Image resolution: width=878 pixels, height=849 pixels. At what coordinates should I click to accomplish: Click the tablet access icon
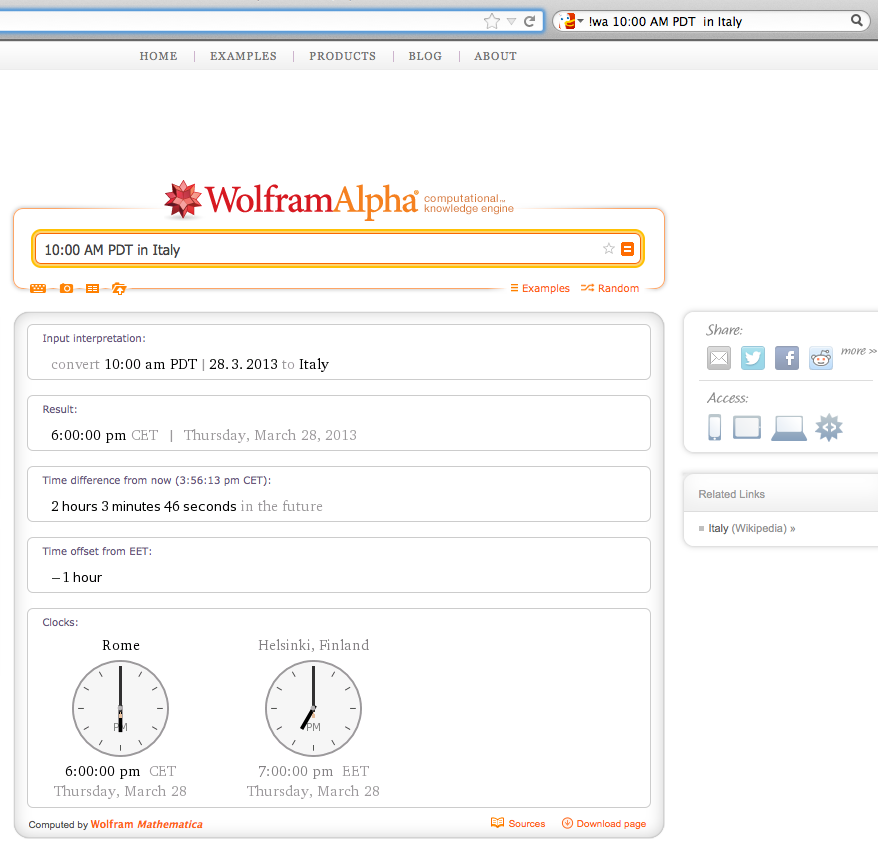[747, 427]
